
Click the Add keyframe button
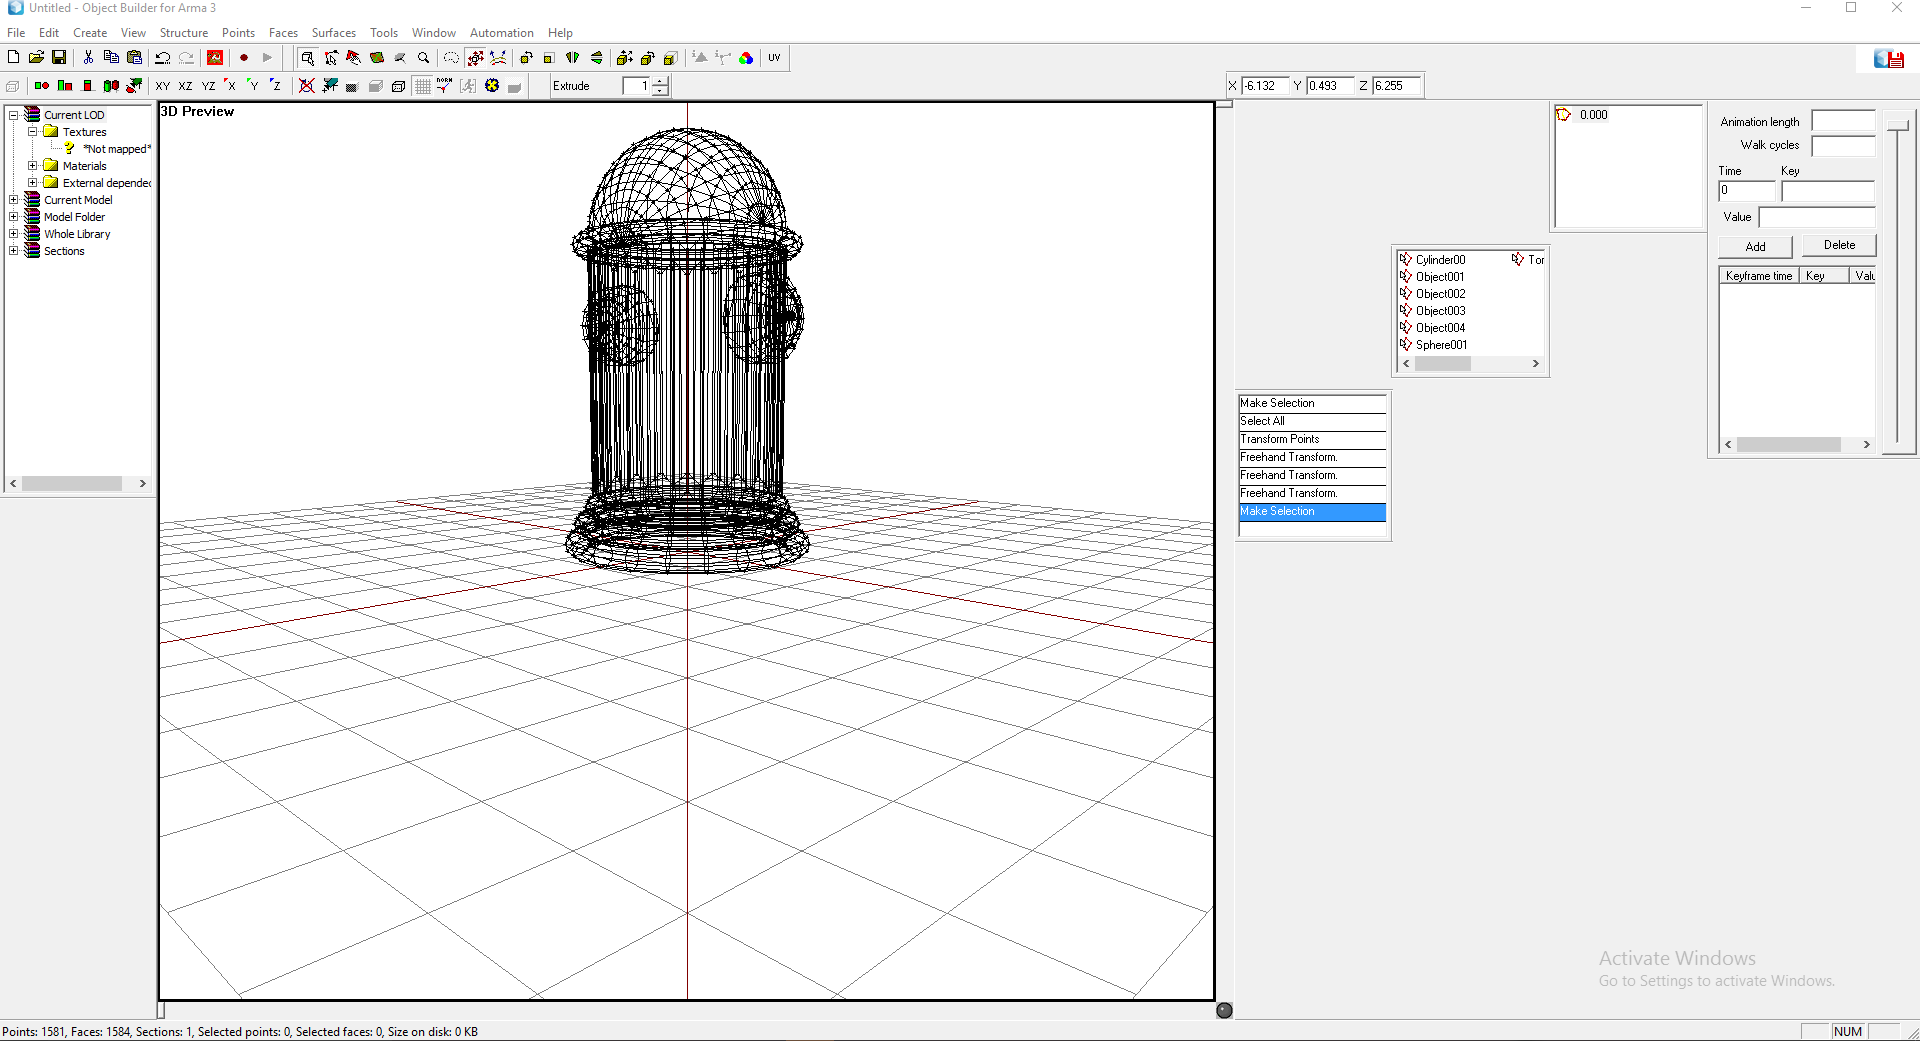click(1755, 246)
